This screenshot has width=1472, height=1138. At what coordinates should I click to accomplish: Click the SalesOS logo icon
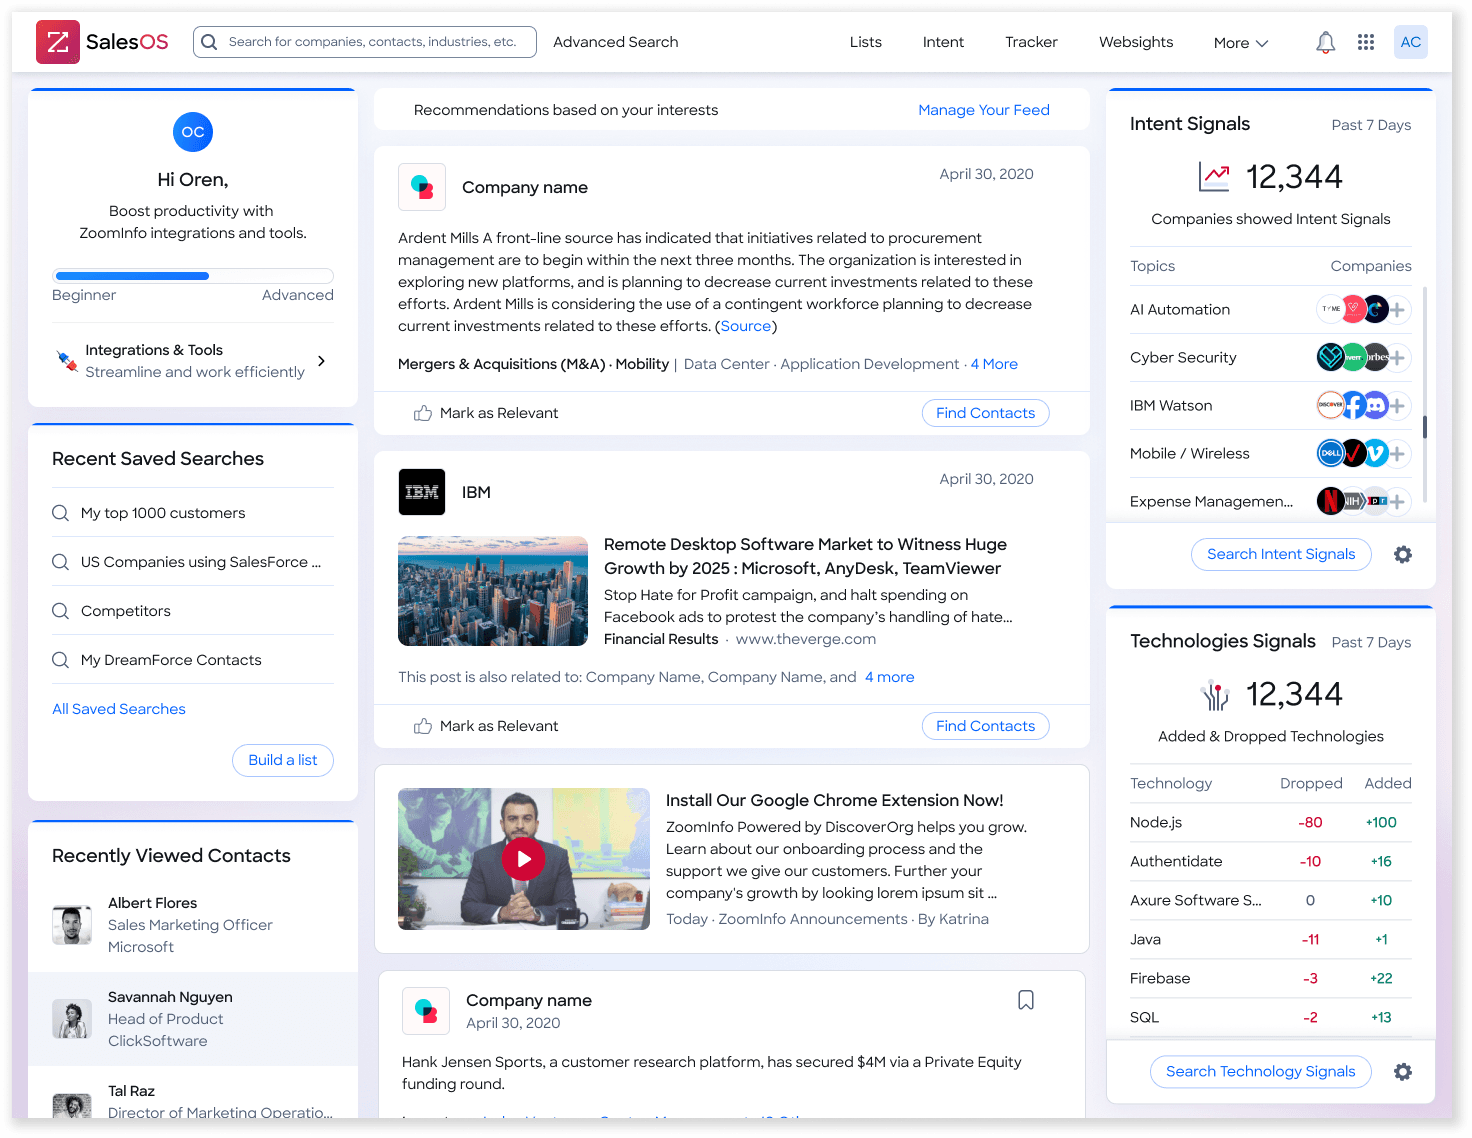click(58, 42)
